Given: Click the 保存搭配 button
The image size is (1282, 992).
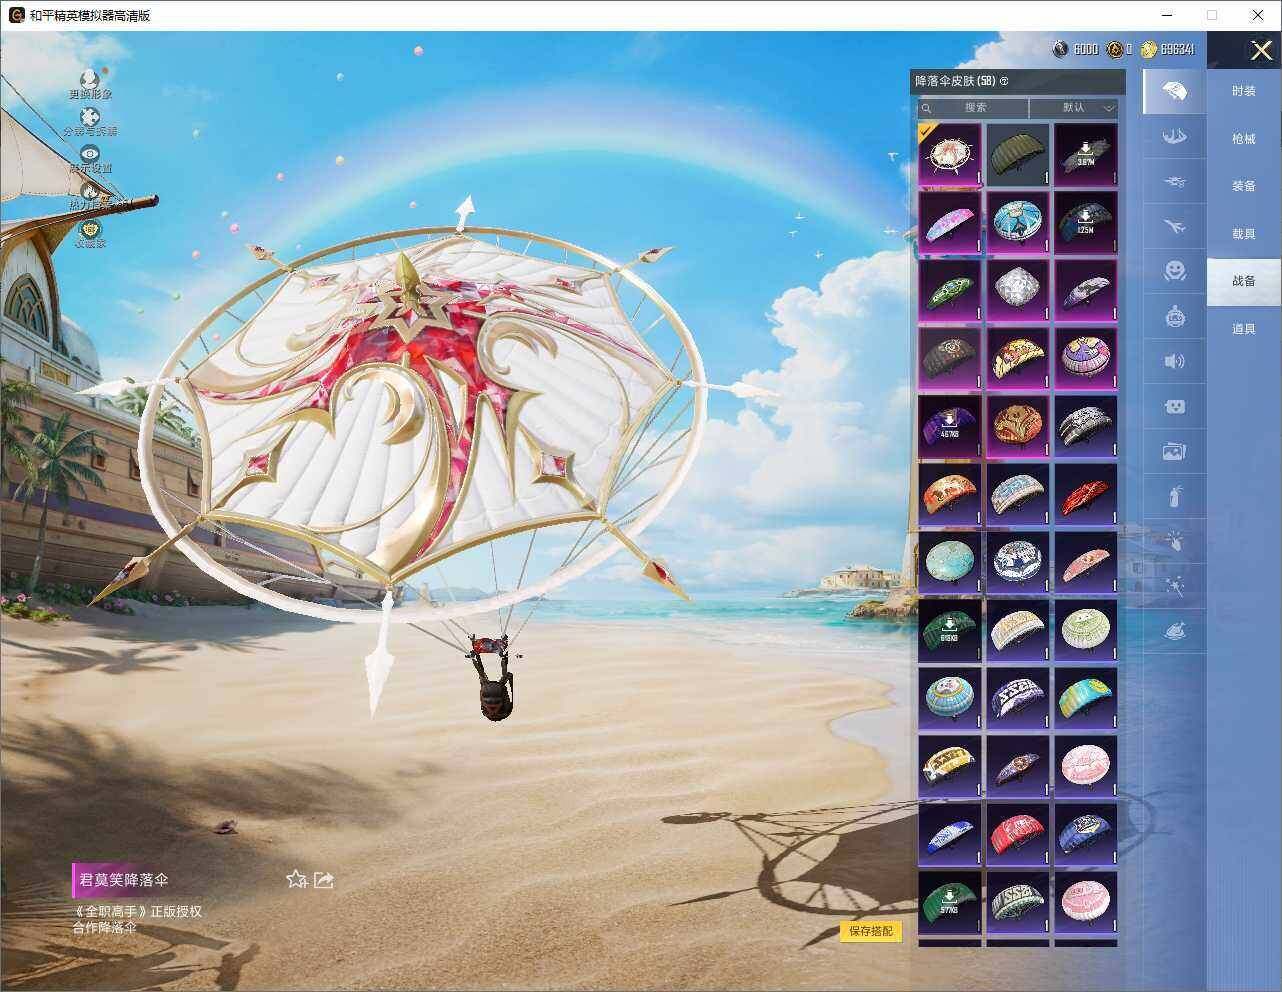Looking at the screenshot, I should [x=870, y=931].
